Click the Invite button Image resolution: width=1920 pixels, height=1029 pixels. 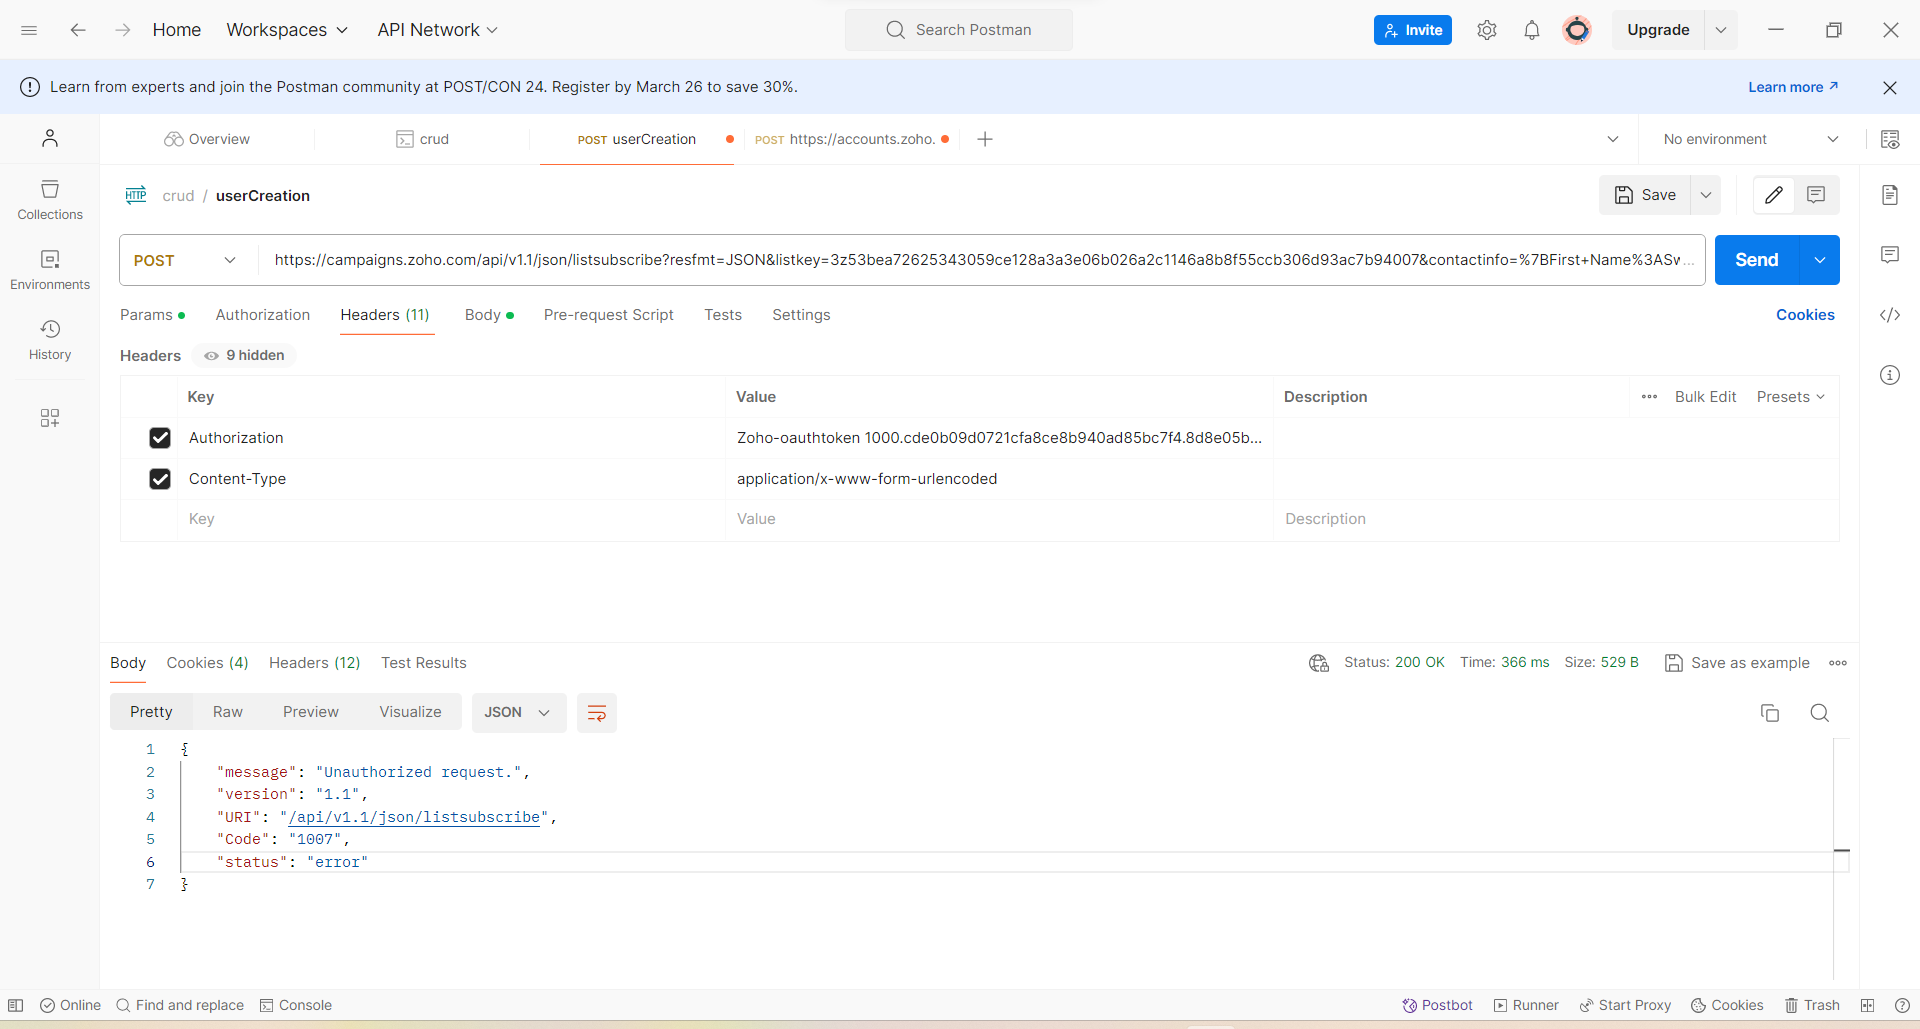point(1413,30)
